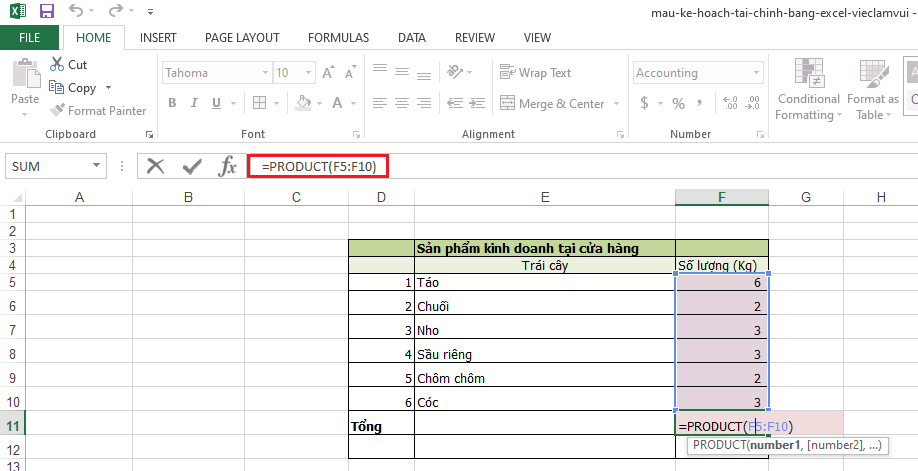The height and width of the screenshot is (471, 918).
Task: Click the Paste clipboard icon
Action: (26, 74)
